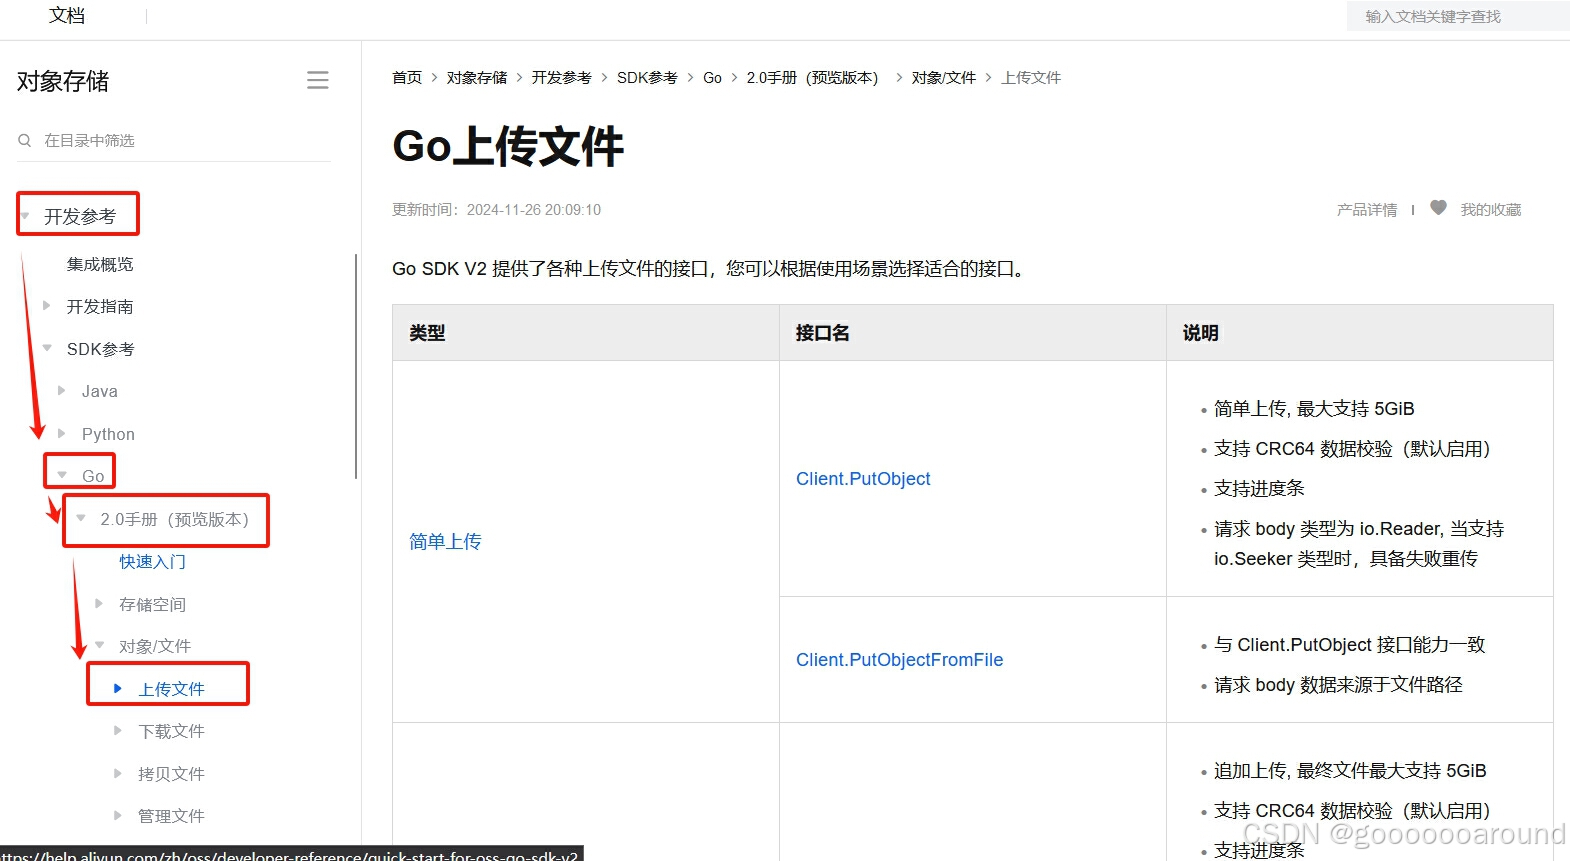Toggle the sidebar hamburger menu icon
1570x861 pixels.
tap(318, 80)
